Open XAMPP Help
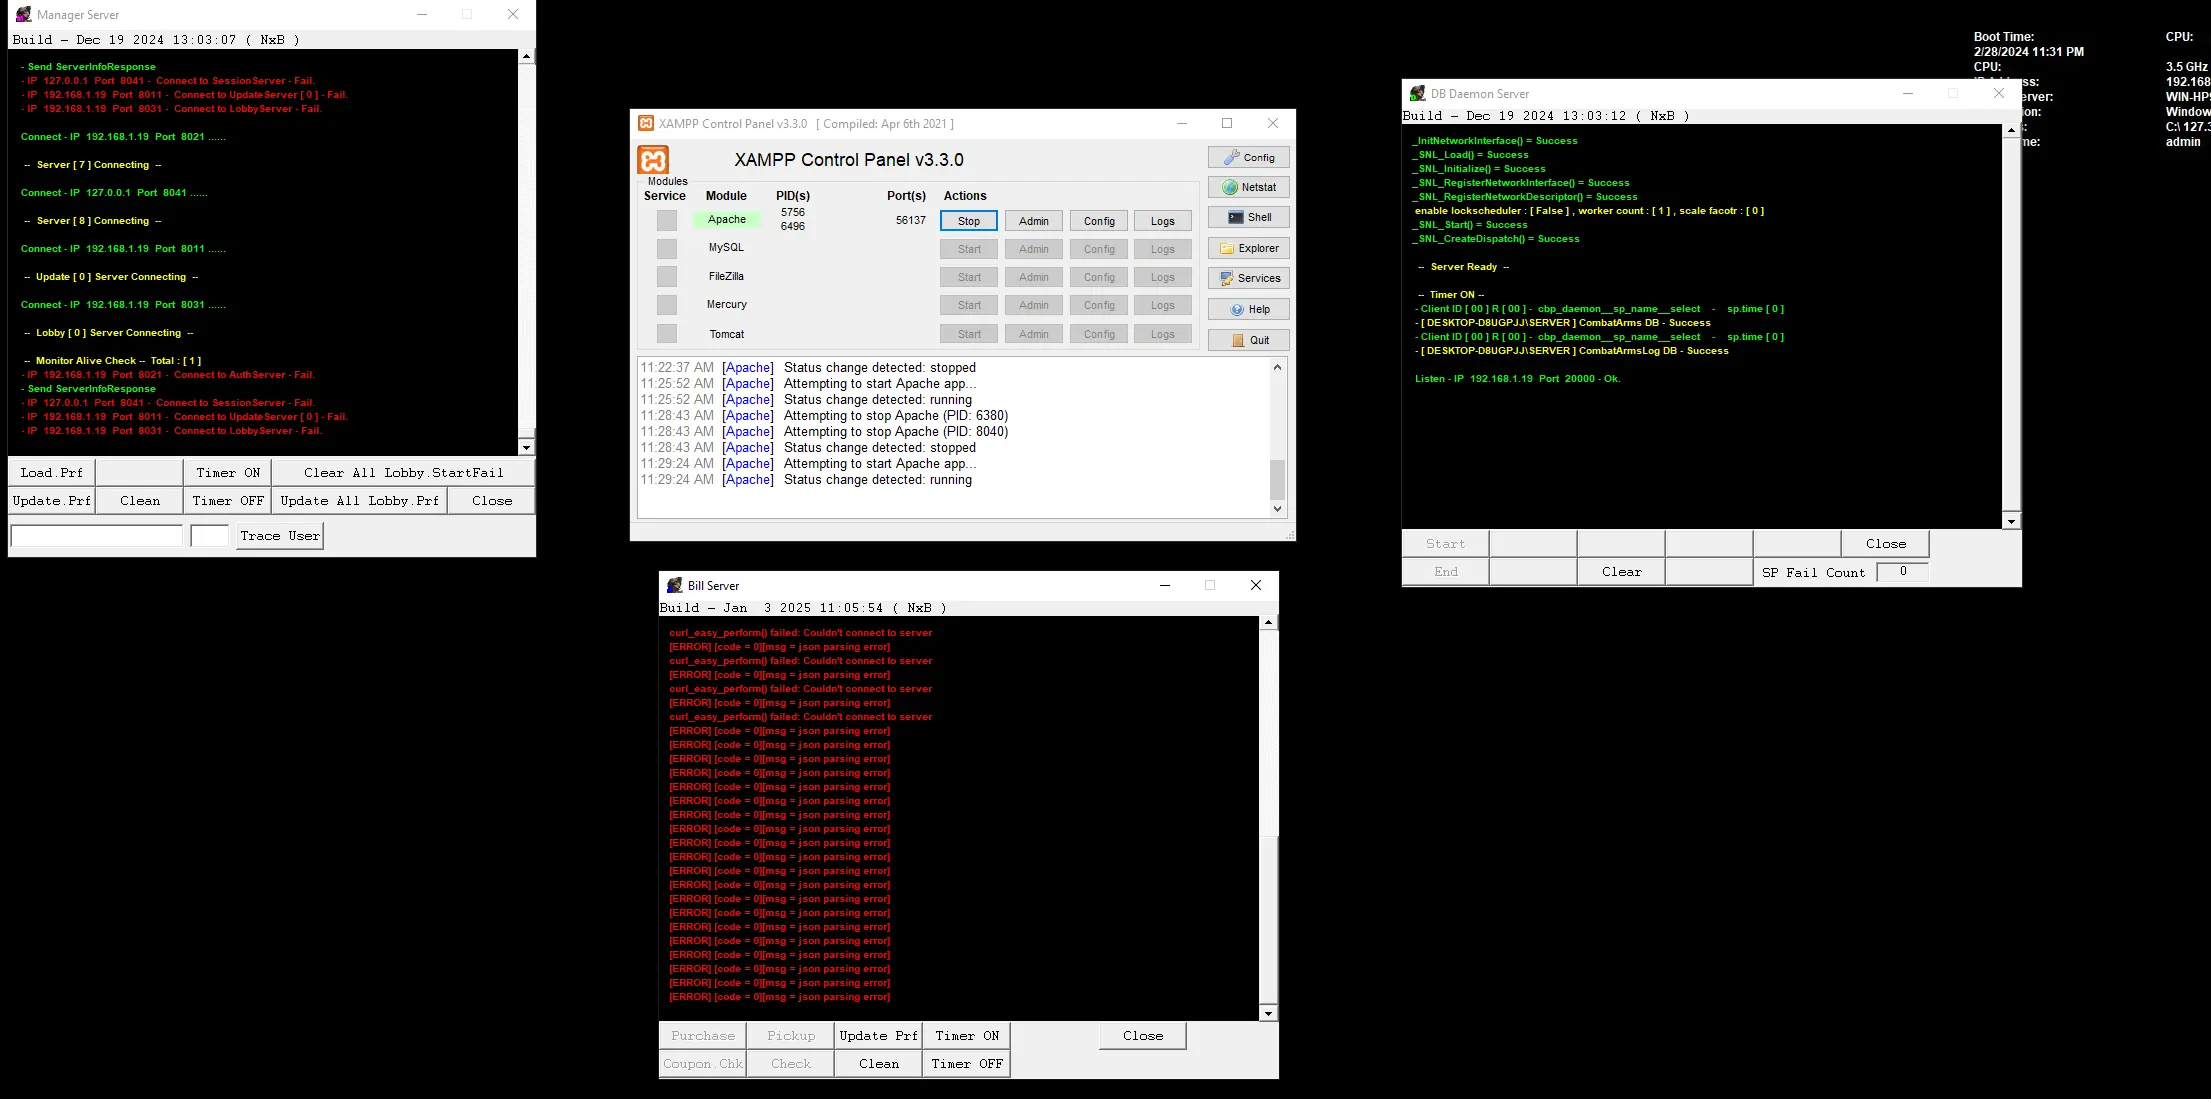The height and width of the screenshot is (1099, 2211). pos(1248,309)
